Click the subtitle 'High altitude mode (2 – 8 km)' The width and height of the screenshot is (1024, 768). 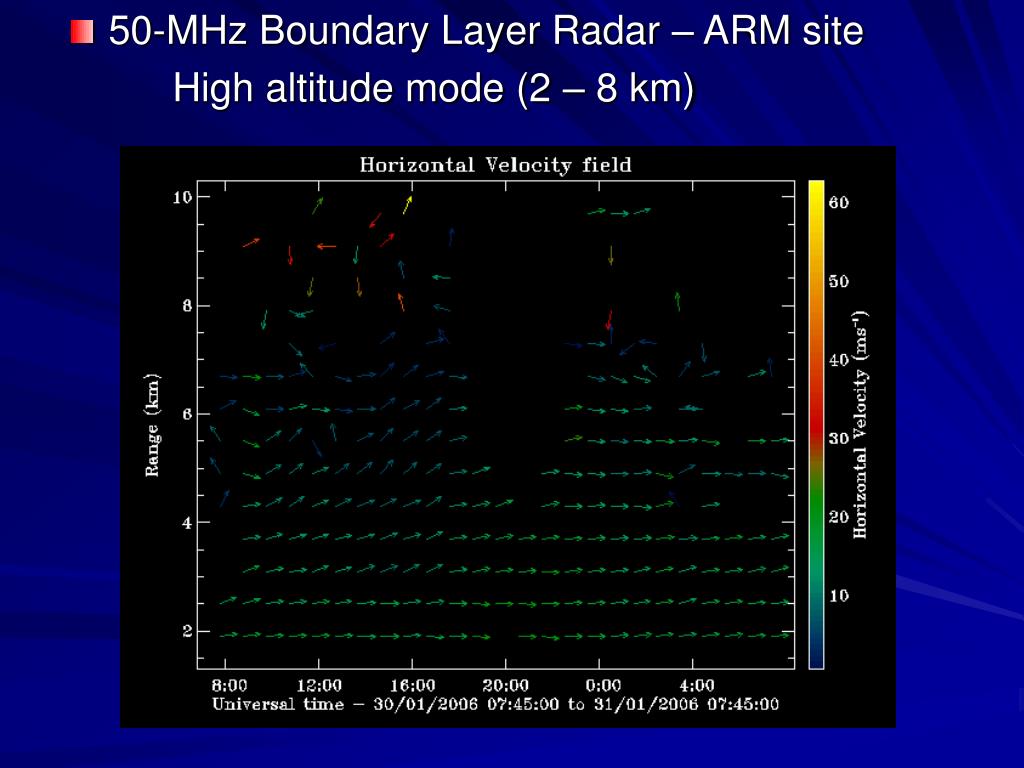point(433,88)
